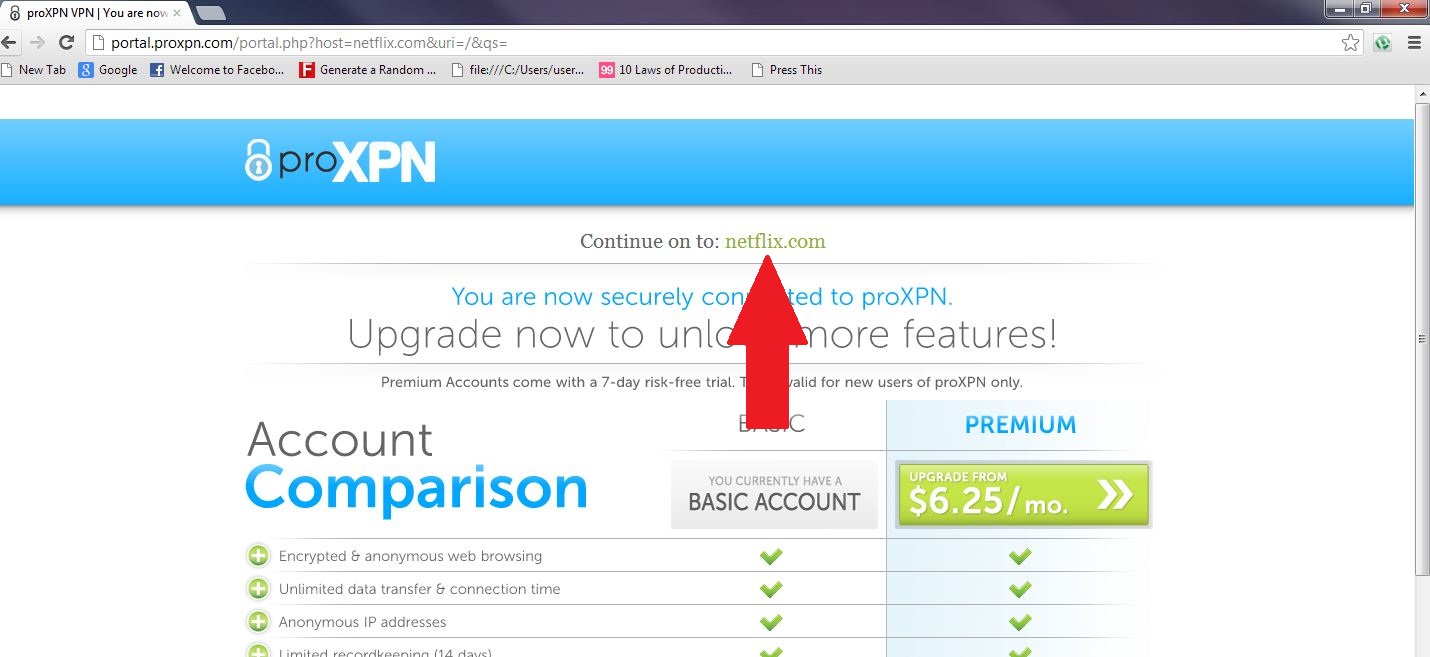The width and height of the screenshot is (1430, 657).
Task: Expand the Encrypted & anonymous web browsing row
Action: pyautogui.click(x=258, y=556)
